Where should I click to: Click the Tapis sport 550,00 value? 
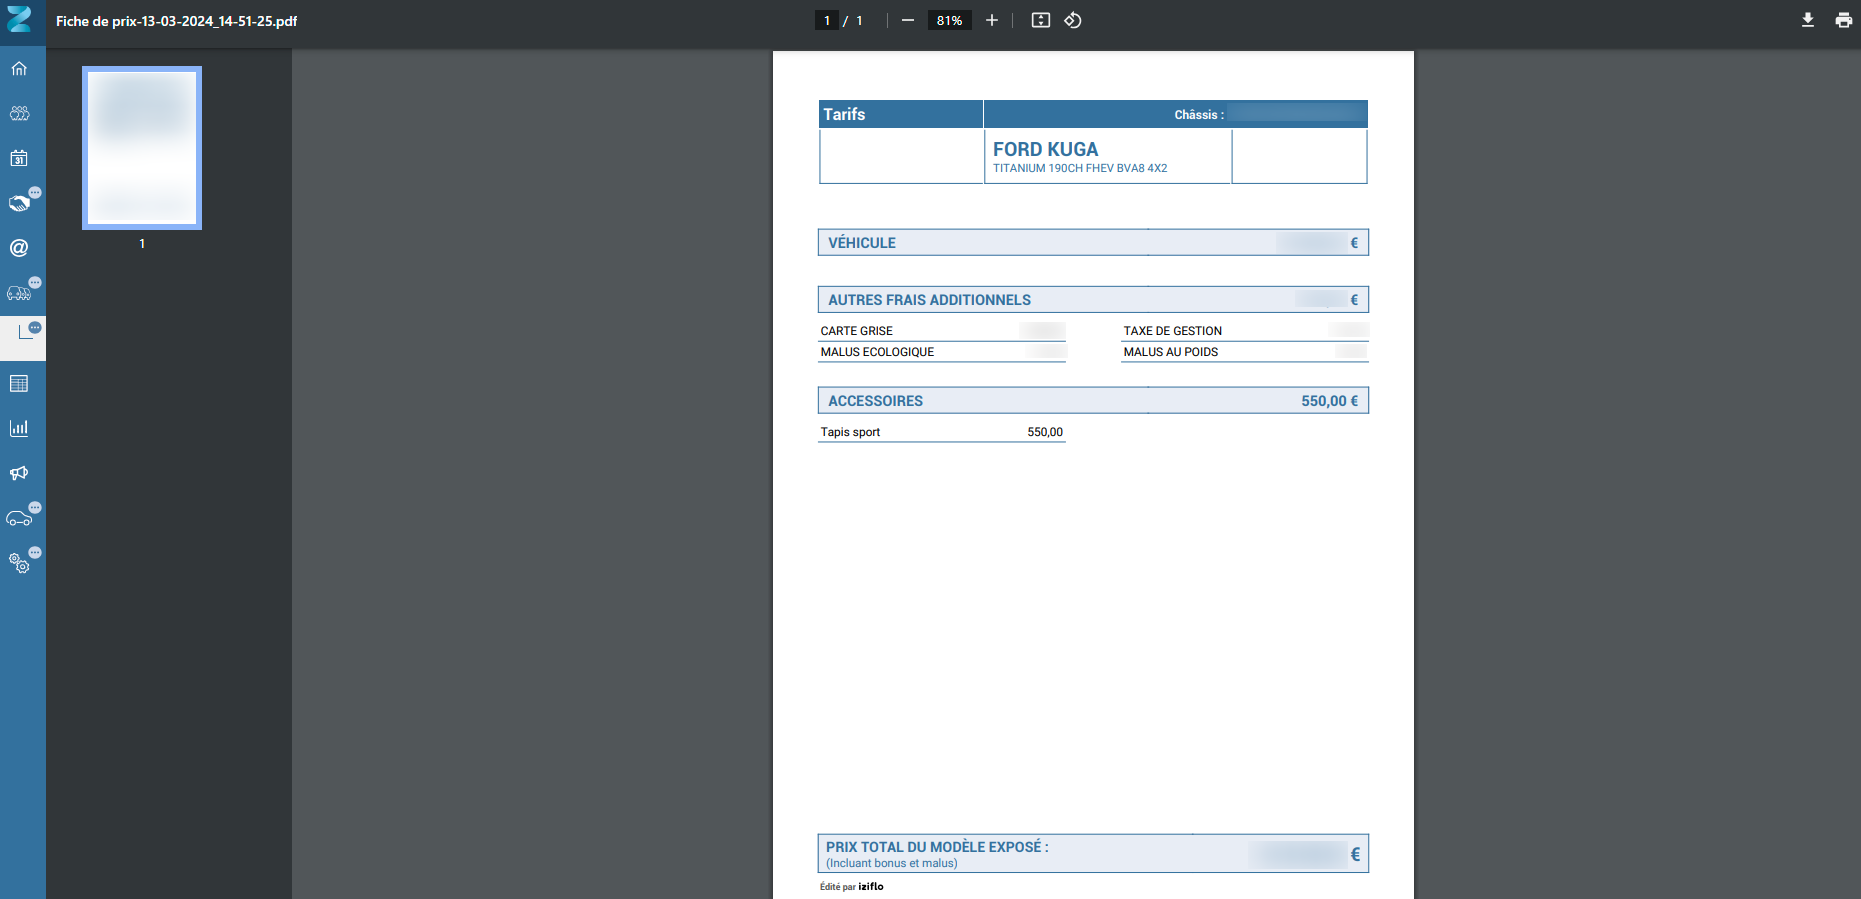[x=1045, y=432]
